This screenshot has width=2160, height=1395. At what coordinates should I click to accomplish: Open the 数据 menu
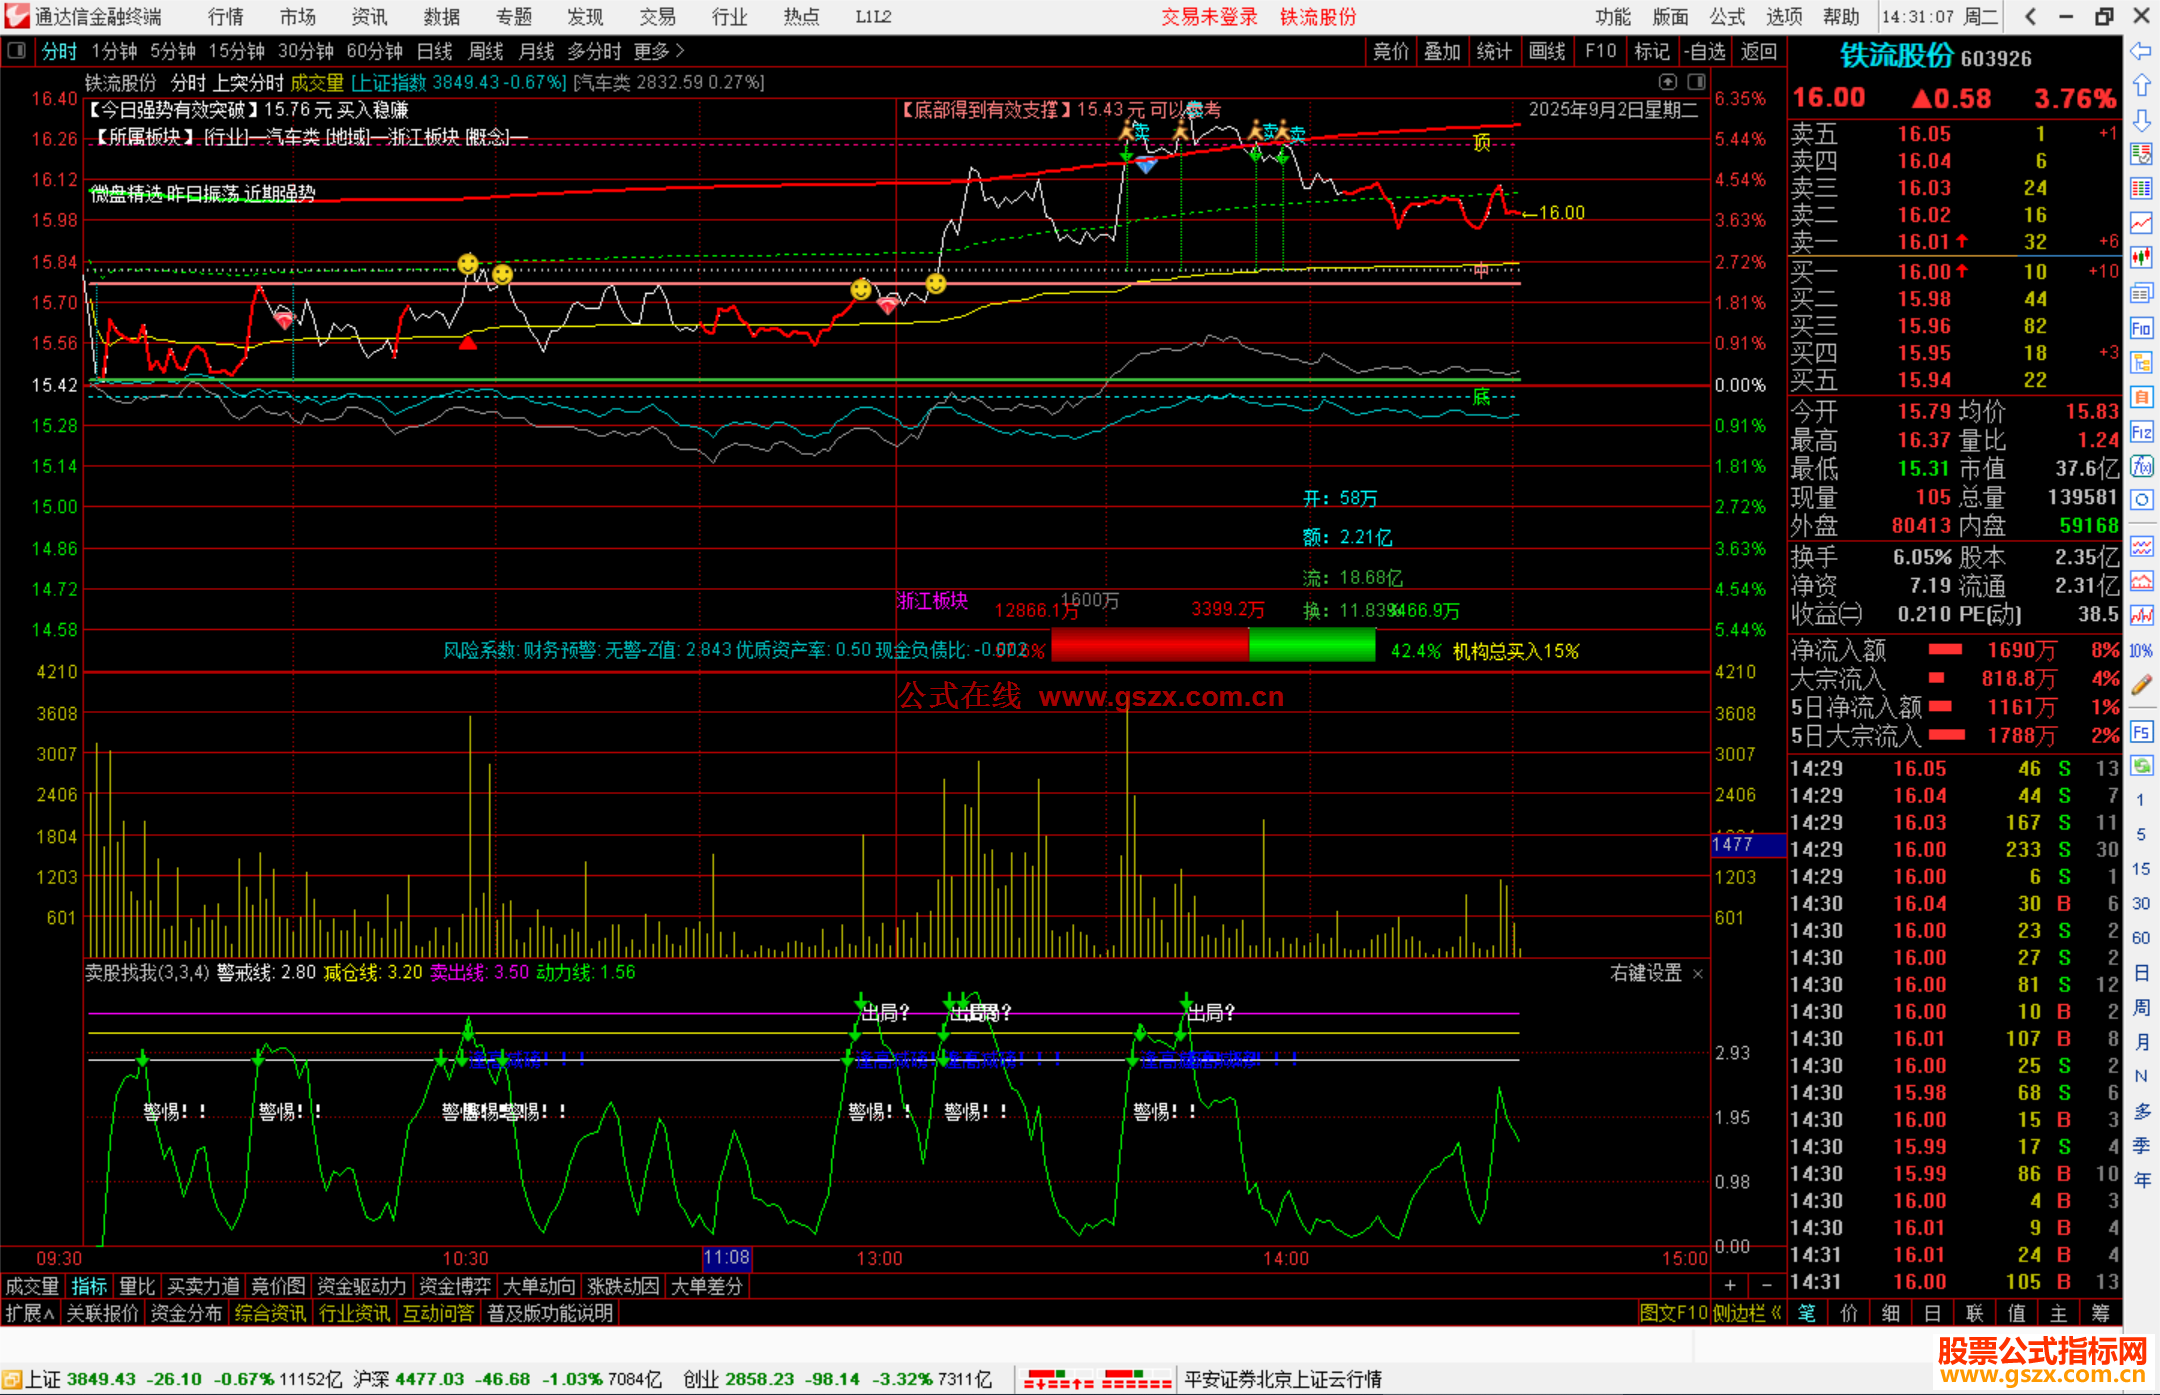442,16
